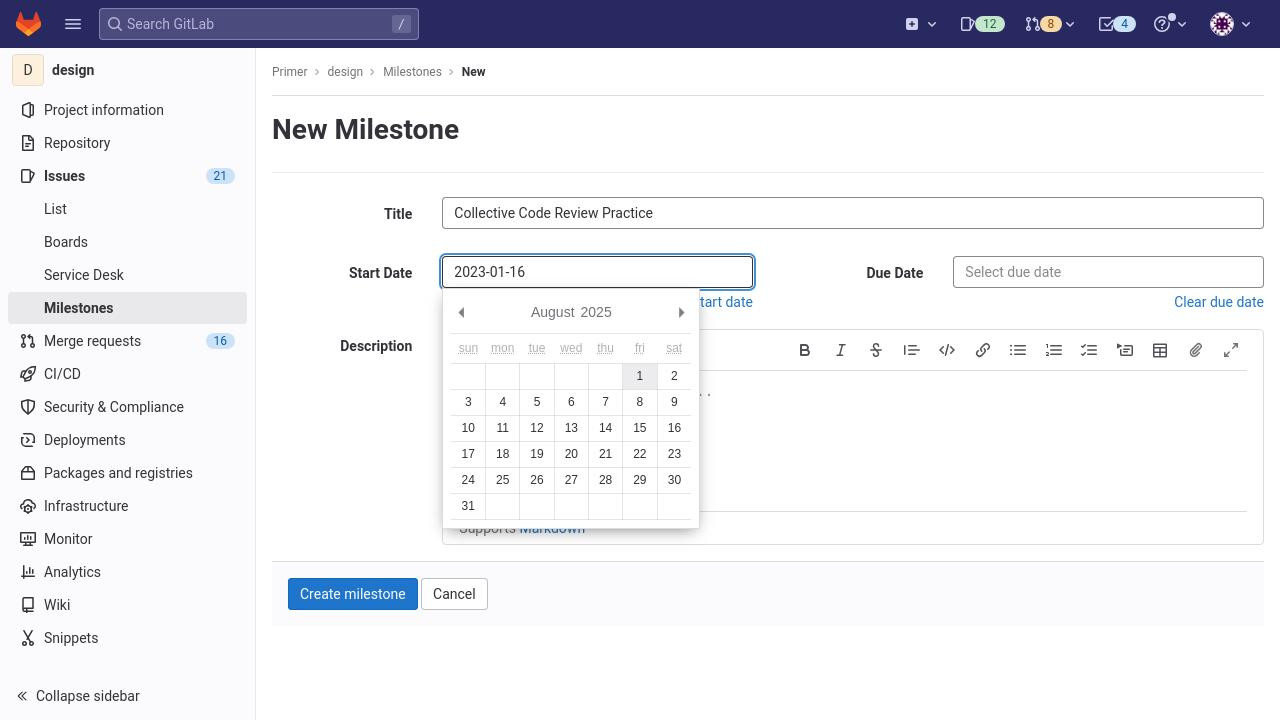Open Repository section in sidebar
The height and width of the screenshot is (720, 1280).
(127, 143)
